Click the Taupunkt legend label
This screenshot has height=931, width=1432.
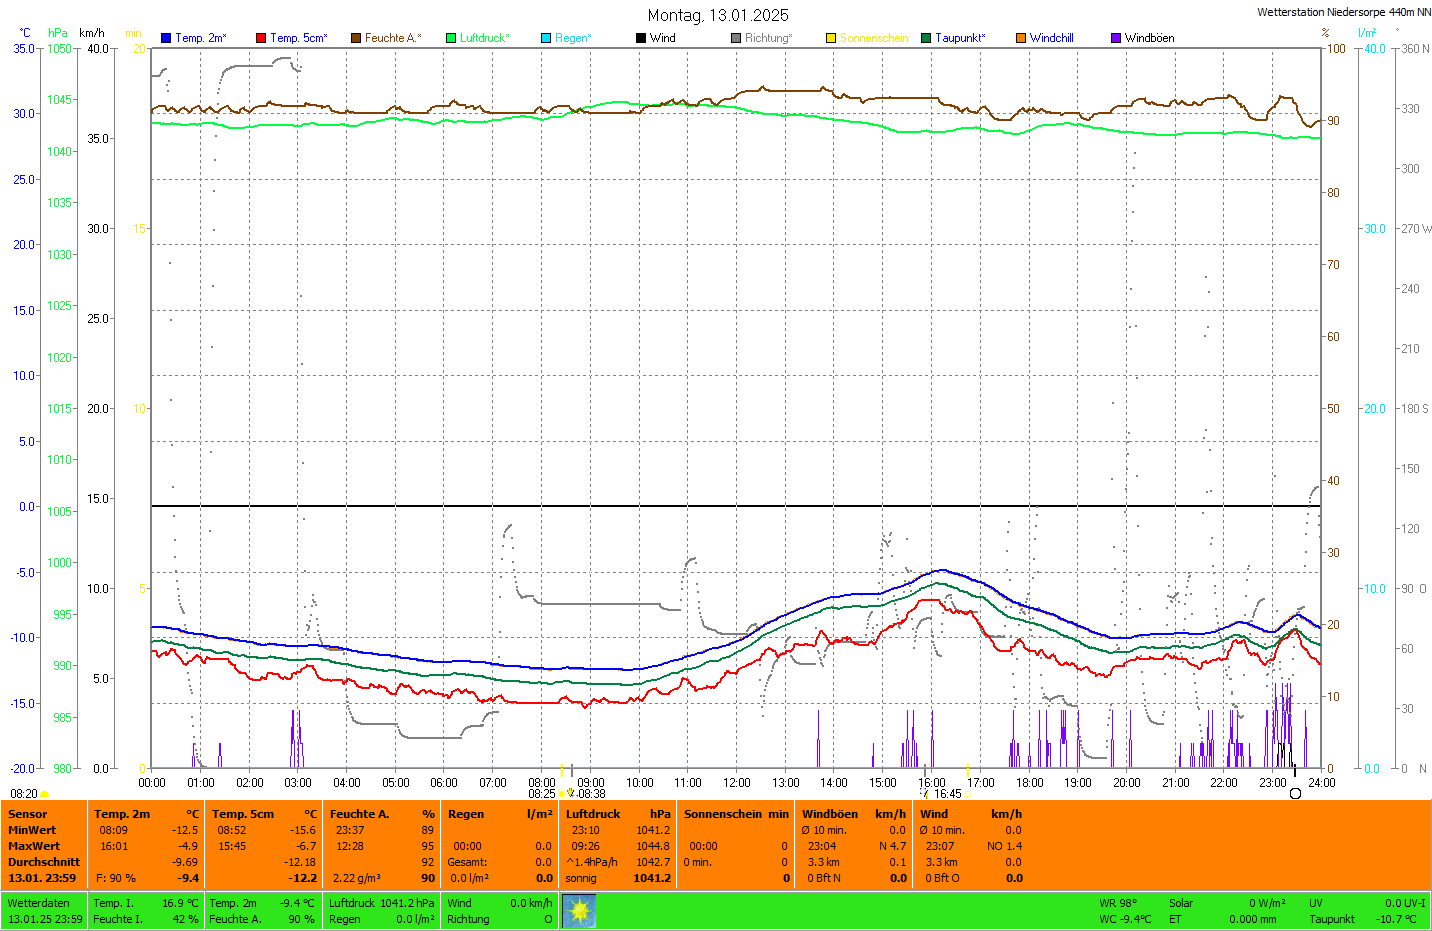960,38
